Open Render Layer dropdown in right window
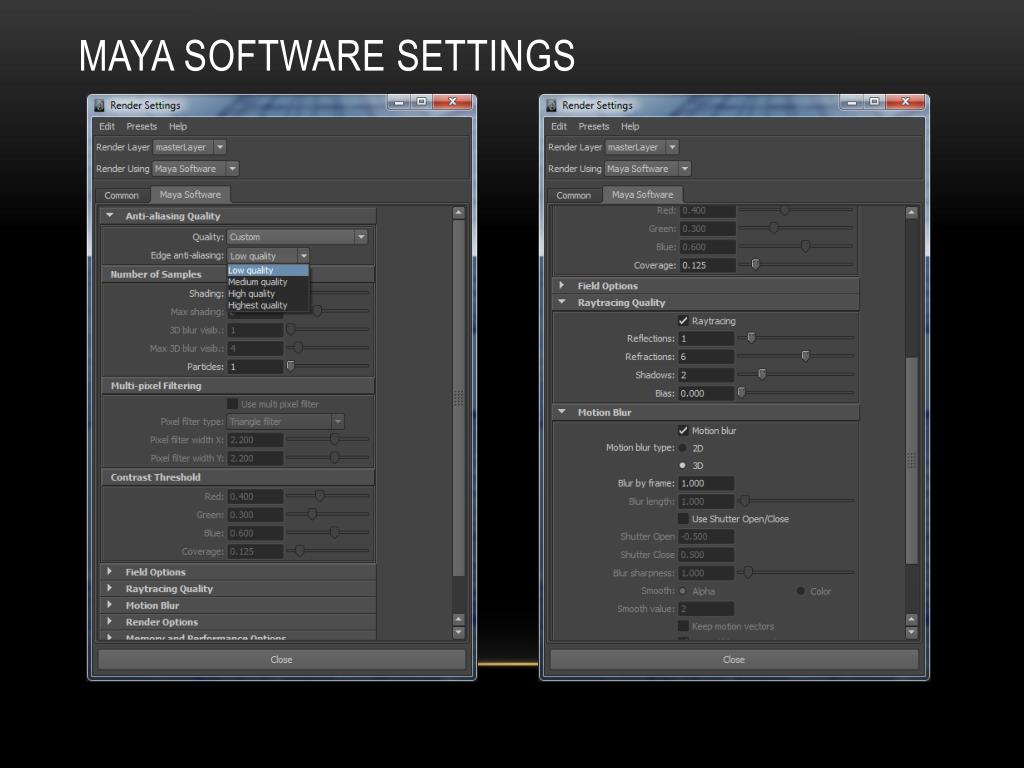This screenshot has width=1024, height=768. coord(642,147)
